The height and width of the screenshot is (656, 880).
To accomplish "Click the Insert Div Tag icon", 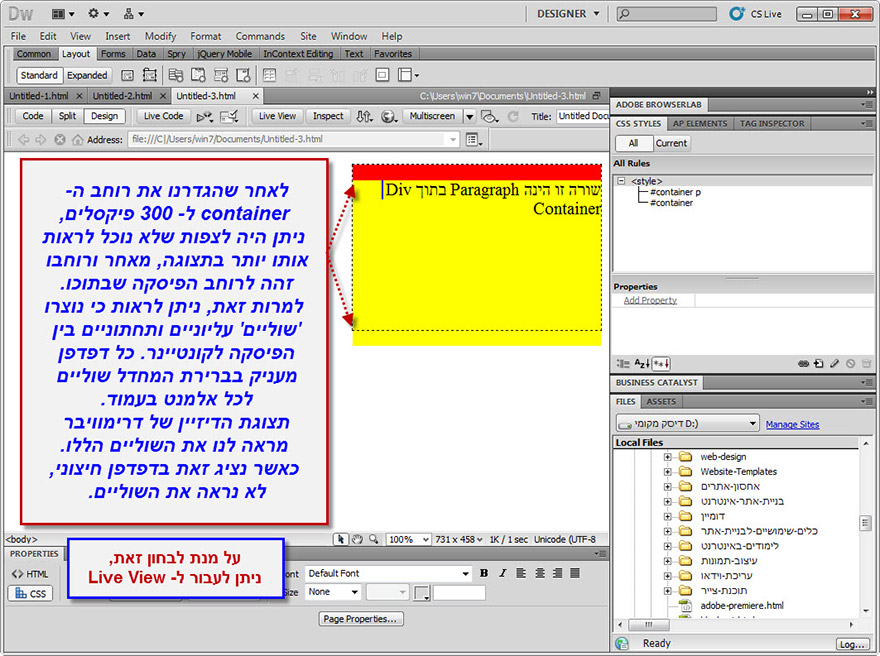I will coord(128,75).
